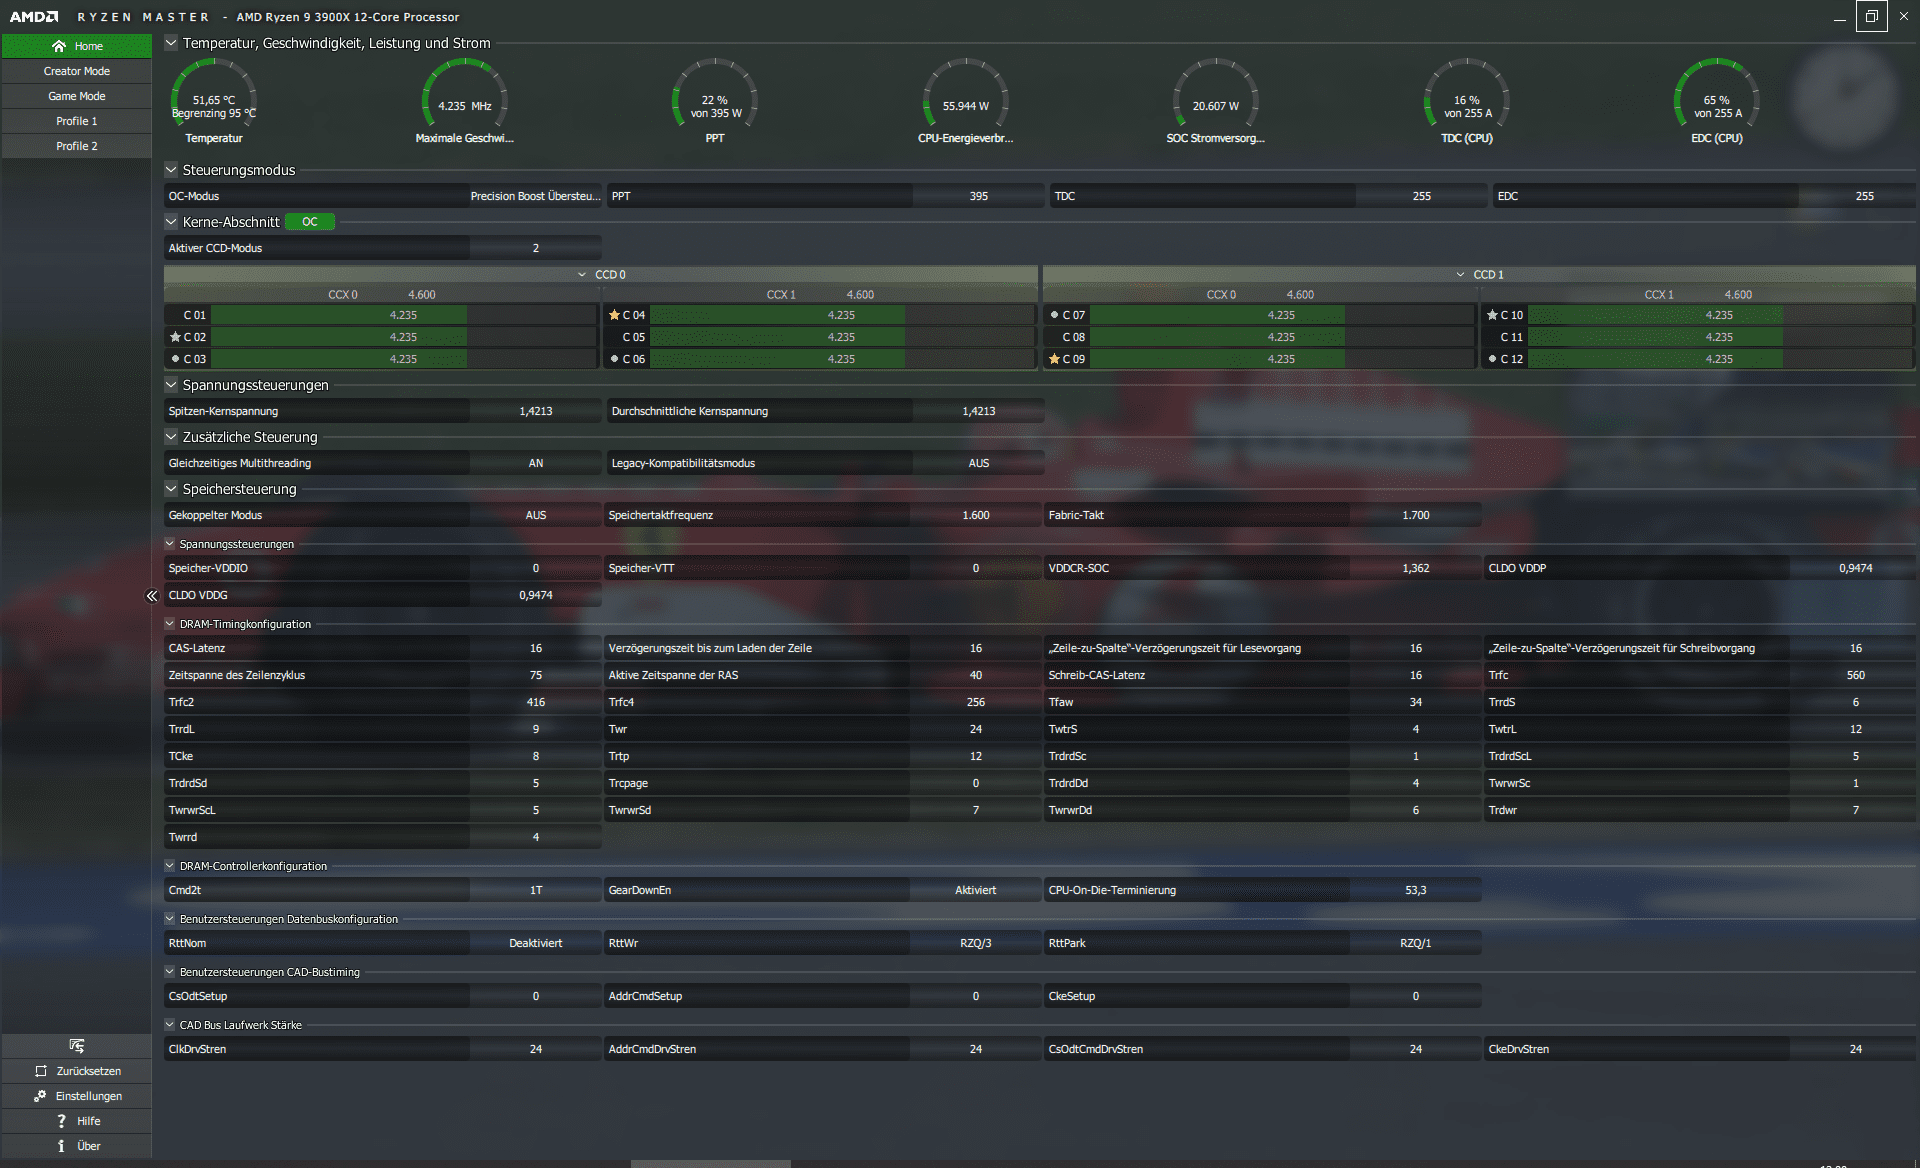Toggle Cmd2t 1T value
The image size is (1920, 1168).
tap(536, 890)
